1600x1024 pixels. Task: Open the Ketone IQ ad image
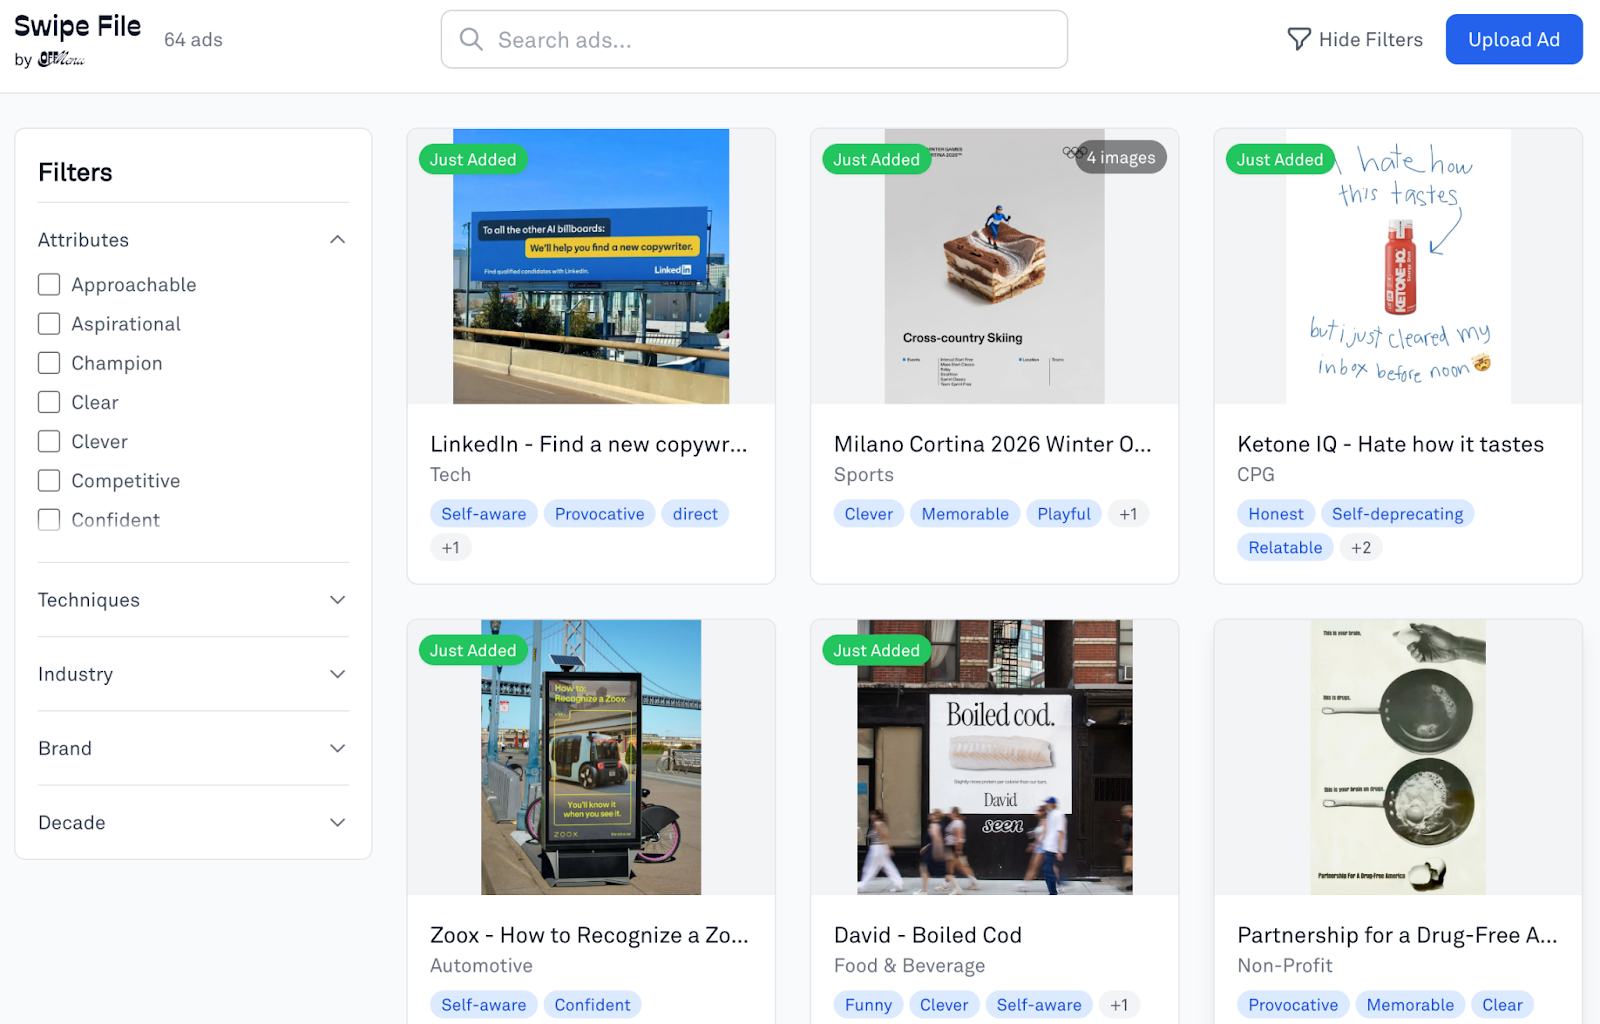click(1398, 266)
